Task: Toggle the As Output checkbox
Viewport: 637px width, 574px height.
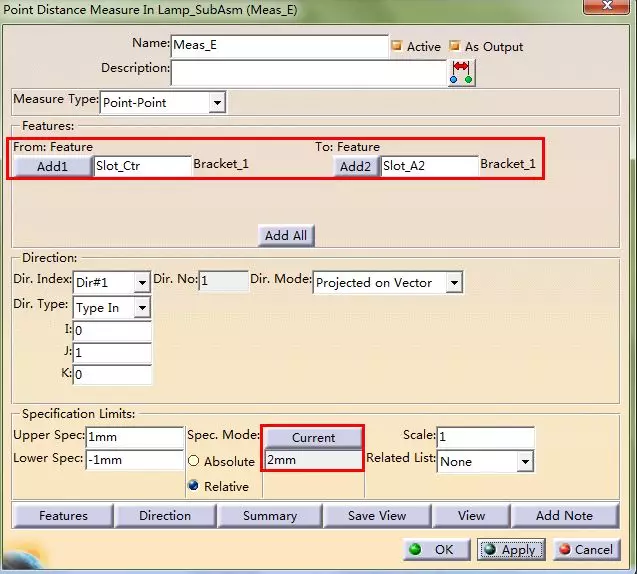Action: tap(454, 46)
